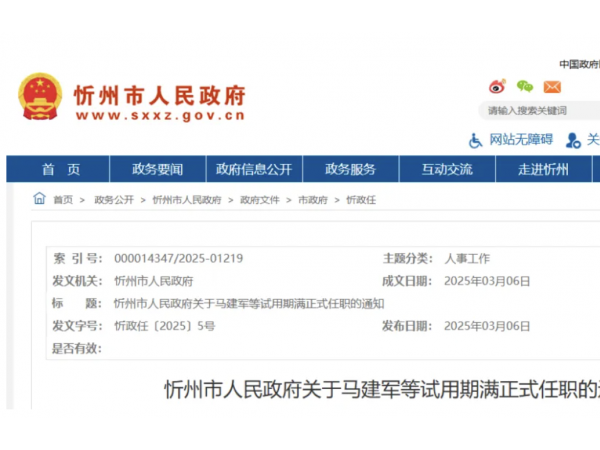Click the Weibo icon

497,87
